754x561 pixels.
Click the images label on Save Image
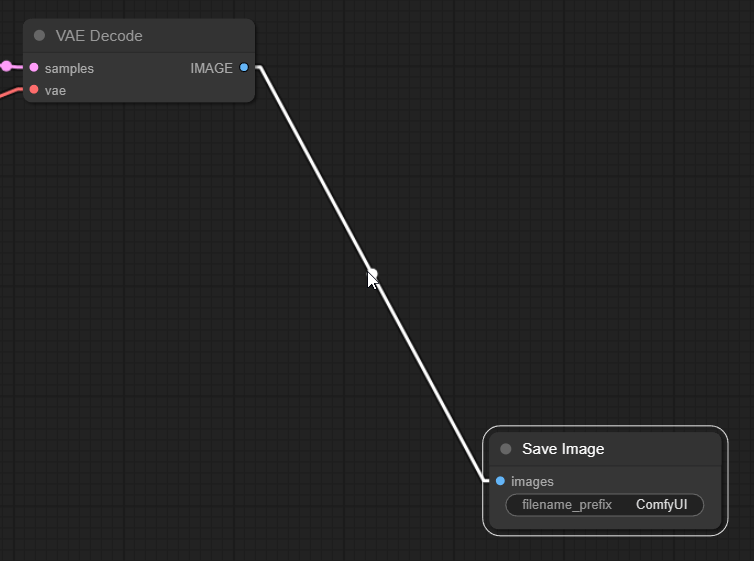[532, 481]
